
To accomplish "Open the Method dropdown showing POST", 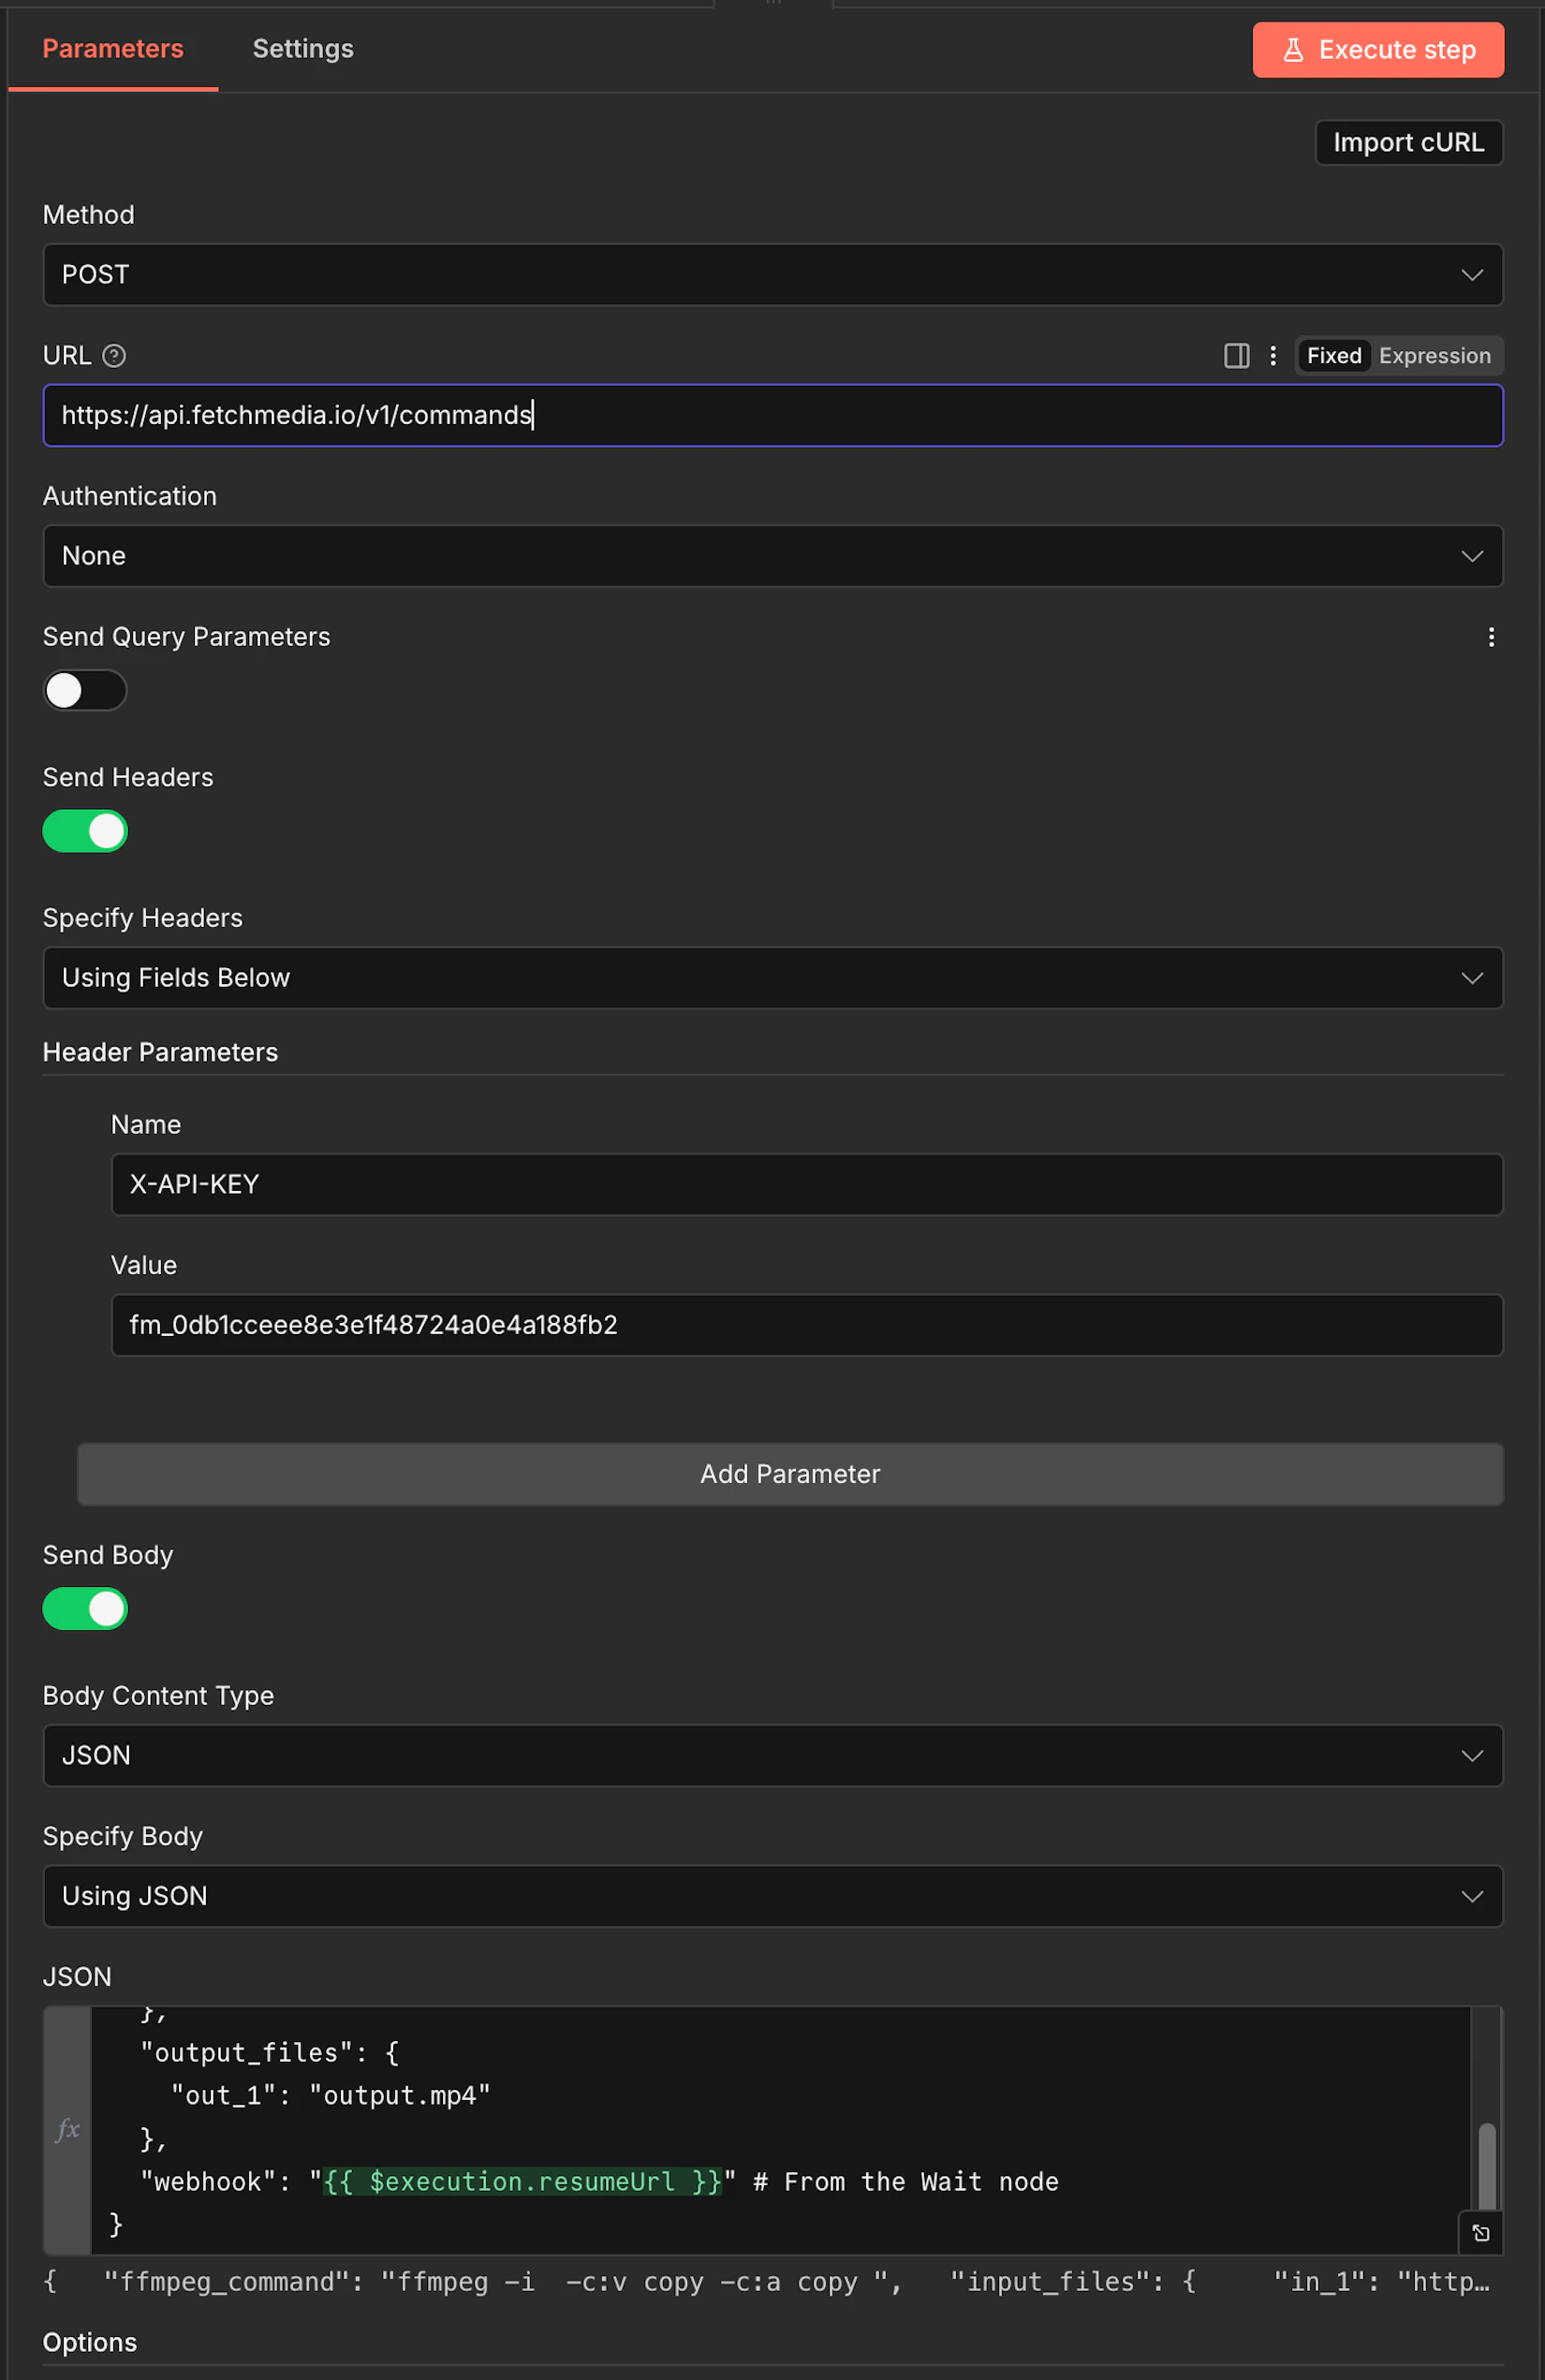I will pos(772,275).
